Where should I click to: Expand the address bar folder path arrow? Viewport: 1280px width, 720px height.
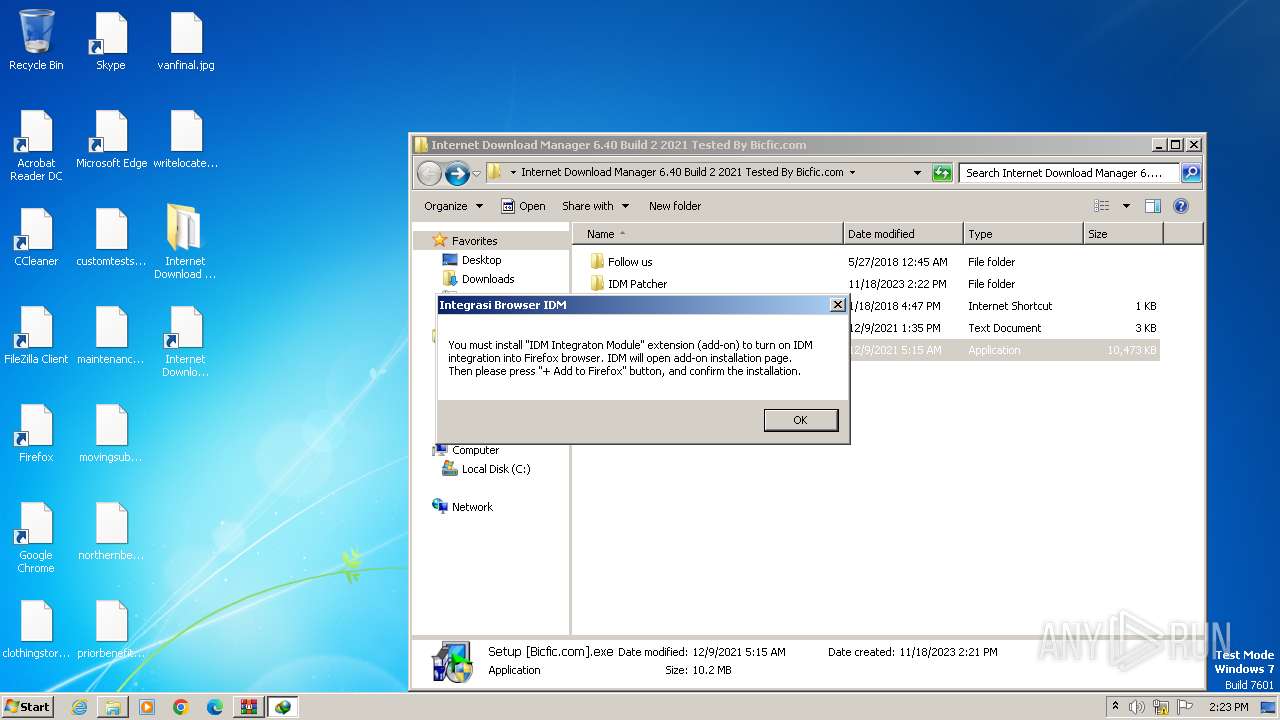pos(852,173)
